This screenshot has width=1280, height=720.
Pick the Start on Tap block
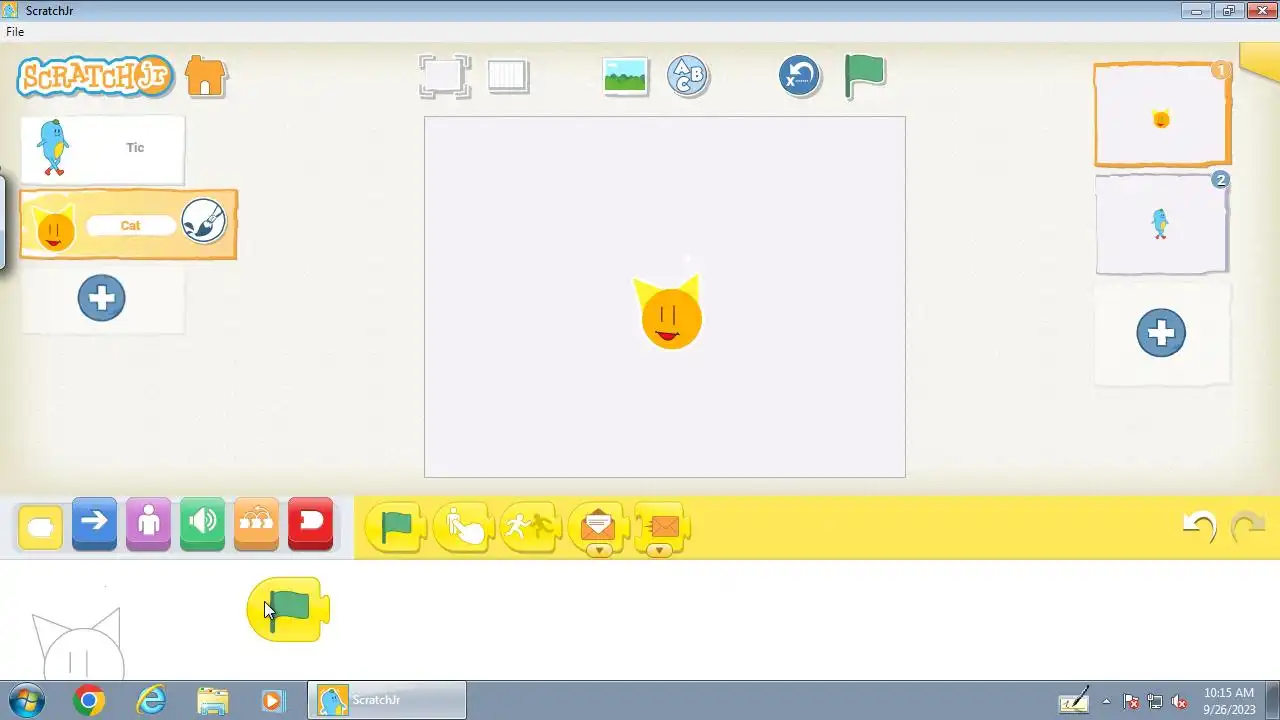click(464, 526)
